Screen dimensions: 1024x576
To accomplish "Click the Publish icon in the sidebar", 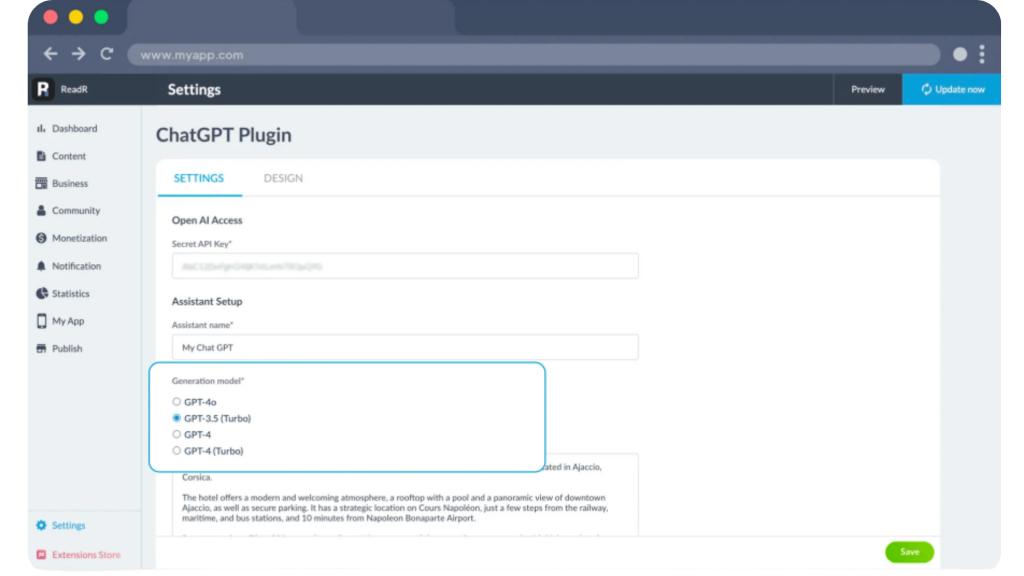I will click(x=41, y=349).
